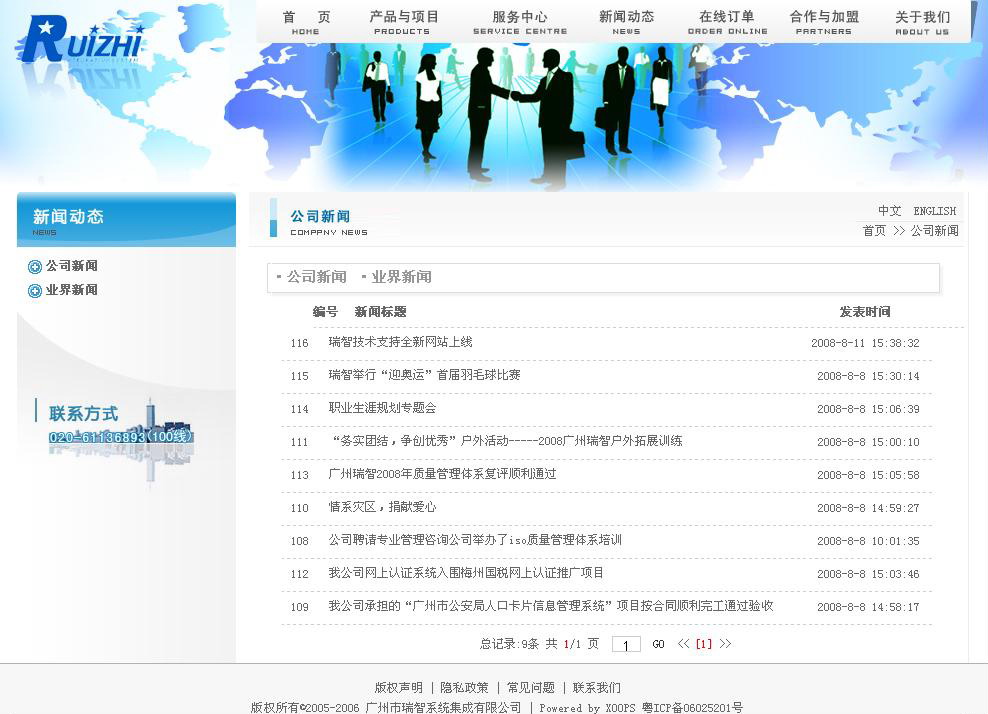Select page [1] in pagination
Screen dimensions: 988x714
(704, 644)
